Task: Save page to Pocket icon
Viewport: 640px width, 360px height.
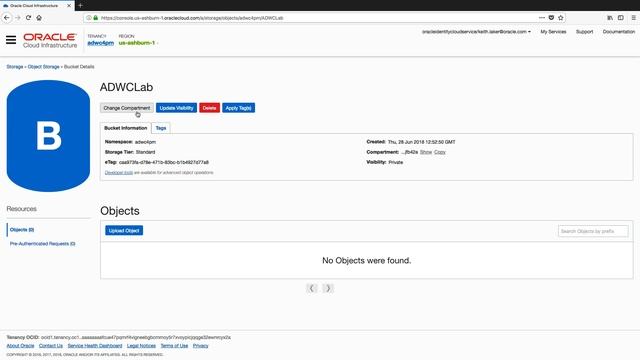Action: coord(551,18)
